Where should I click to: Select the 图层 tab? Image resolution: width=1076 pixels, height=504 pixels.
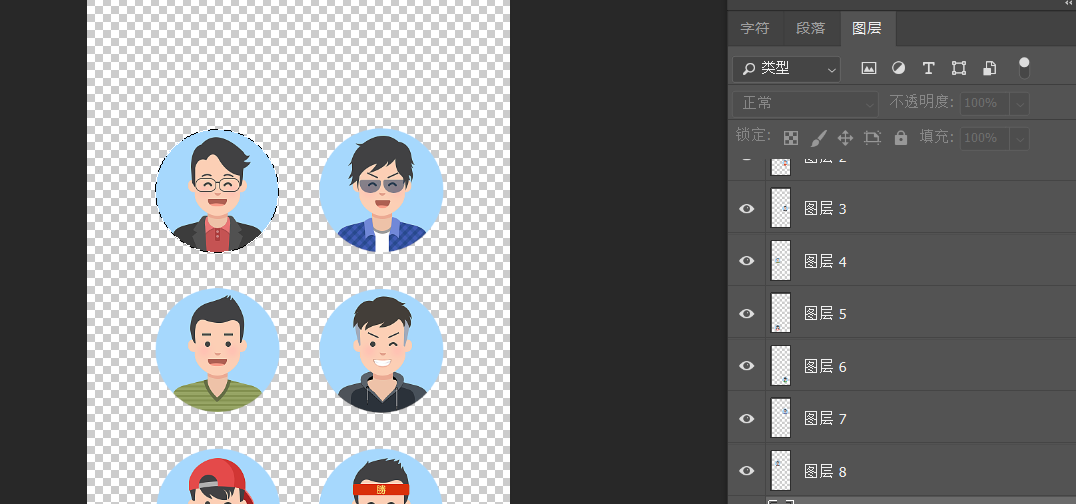[867, 29]
